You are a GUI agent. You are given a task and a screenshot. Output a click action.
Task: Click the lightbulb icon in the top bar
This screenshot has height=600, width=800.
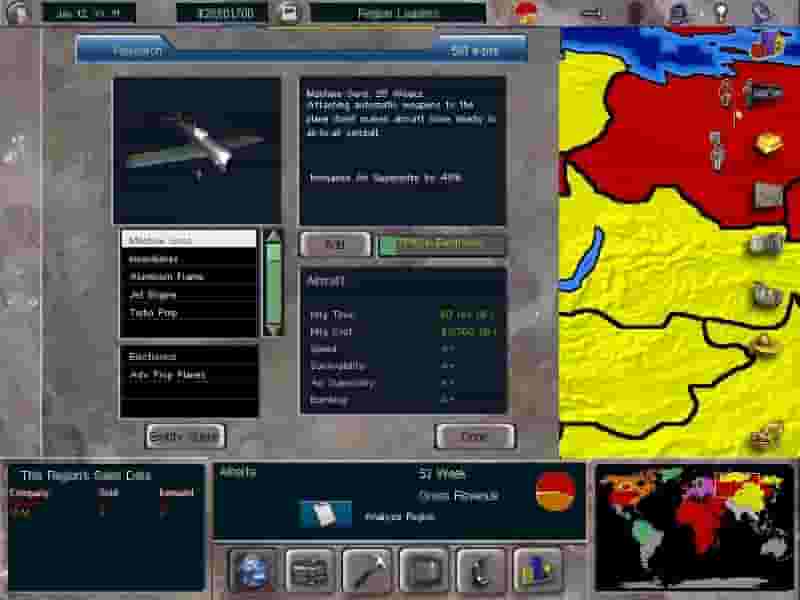click(722, 10)
